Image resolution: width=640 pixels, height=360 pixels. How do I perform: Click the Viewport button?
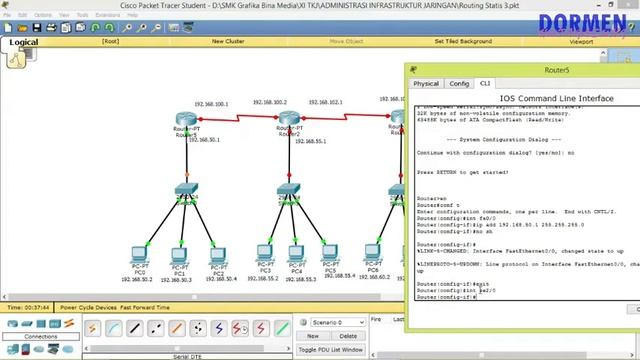click(581, 42)
